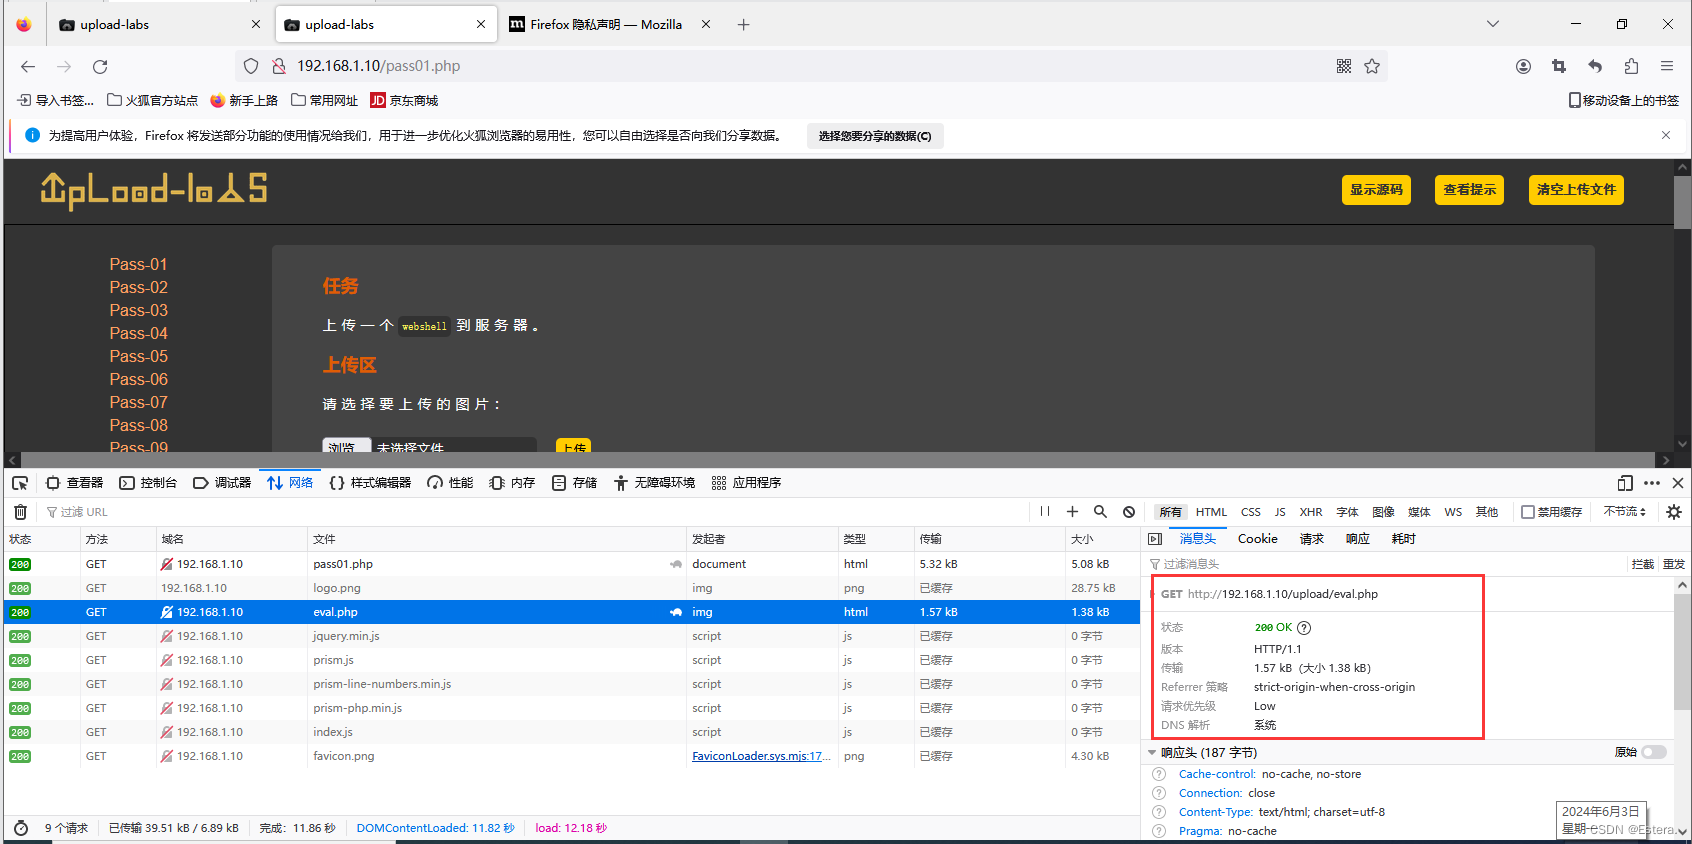Open the 内存 memory tab
1692x844 pixels.
tap(512, 483)
